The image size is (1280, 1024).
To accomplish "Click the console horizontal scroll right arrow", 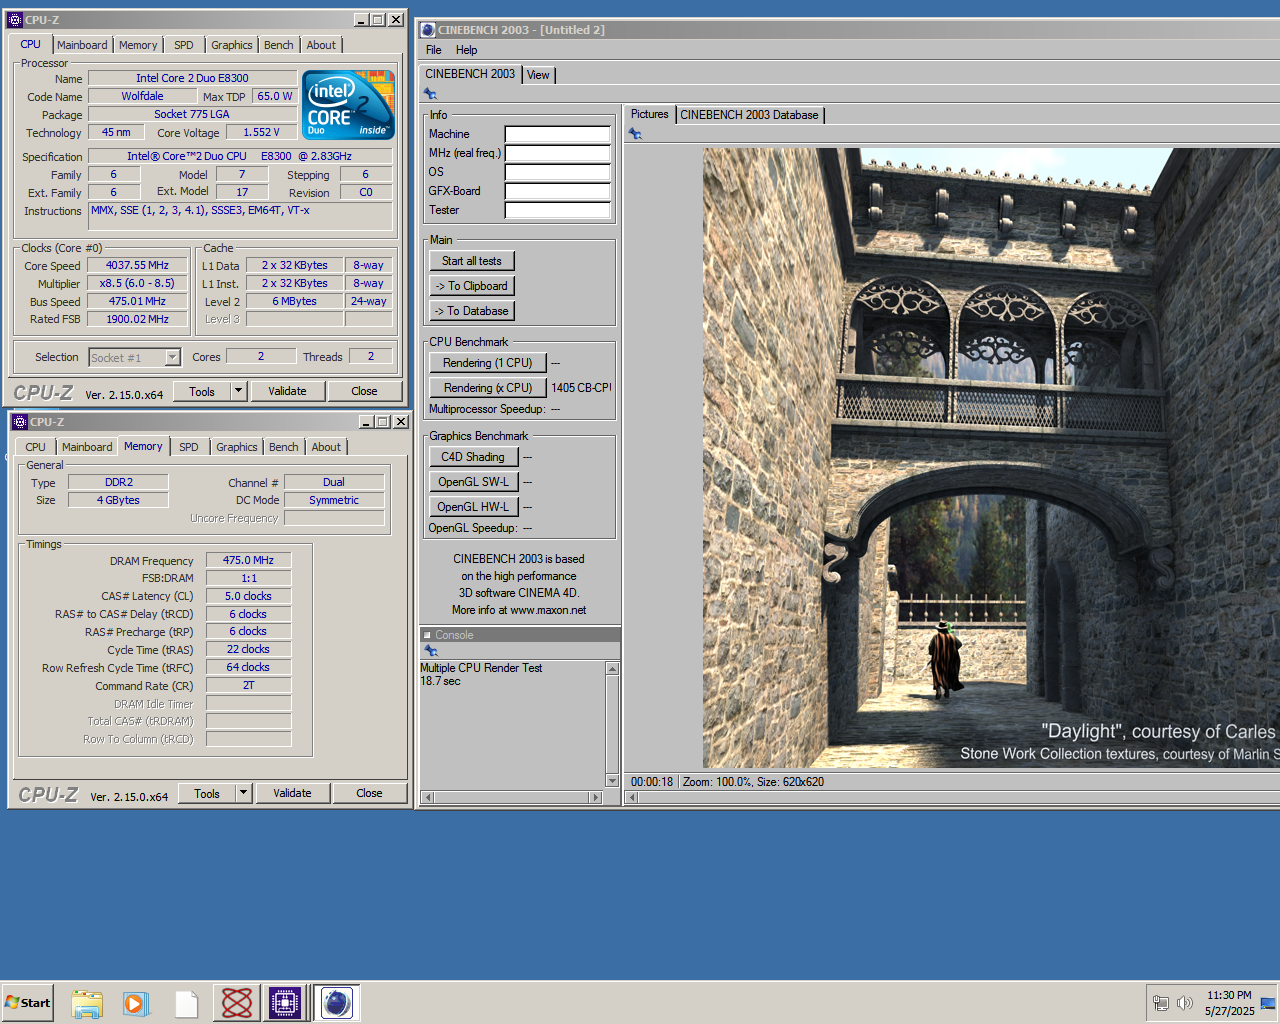I will 596,797.
